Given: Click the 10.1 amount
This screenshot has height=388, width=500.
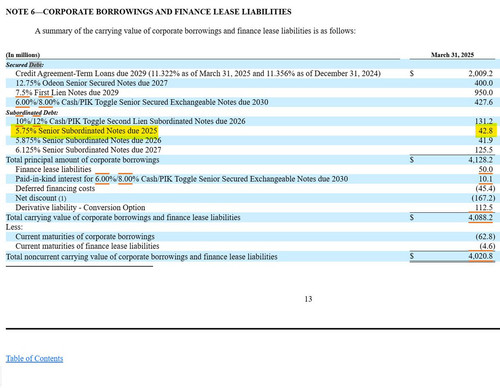Looking at the screenshot, I should [x=486, y=179].
